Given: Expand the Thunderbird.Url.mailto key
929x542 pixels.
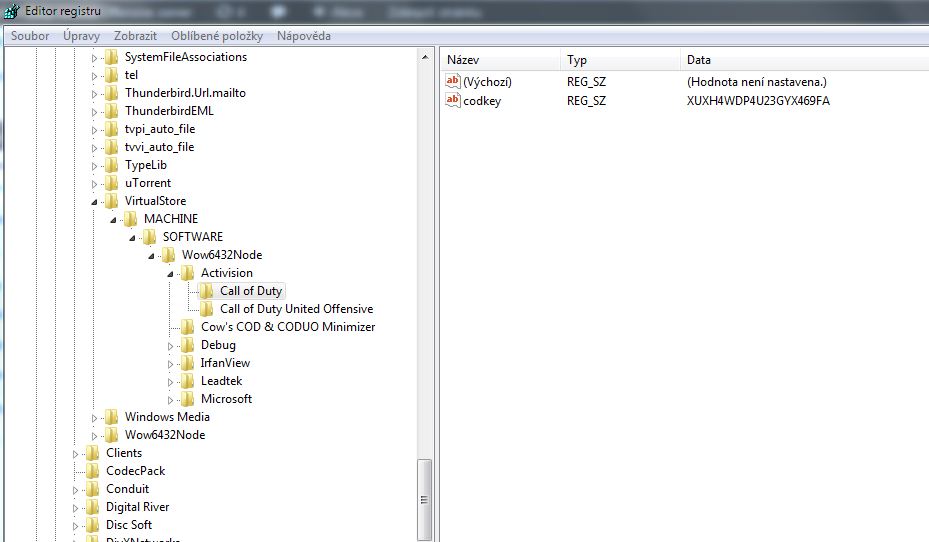Looking at the screenshot, I should coord(94,94).
